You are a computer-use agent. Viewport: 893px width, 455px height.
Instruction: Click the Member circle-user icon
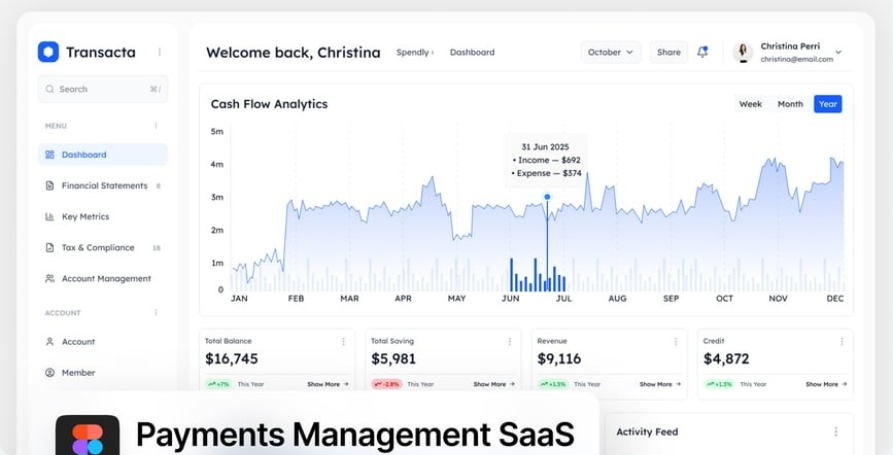[50, 372]
